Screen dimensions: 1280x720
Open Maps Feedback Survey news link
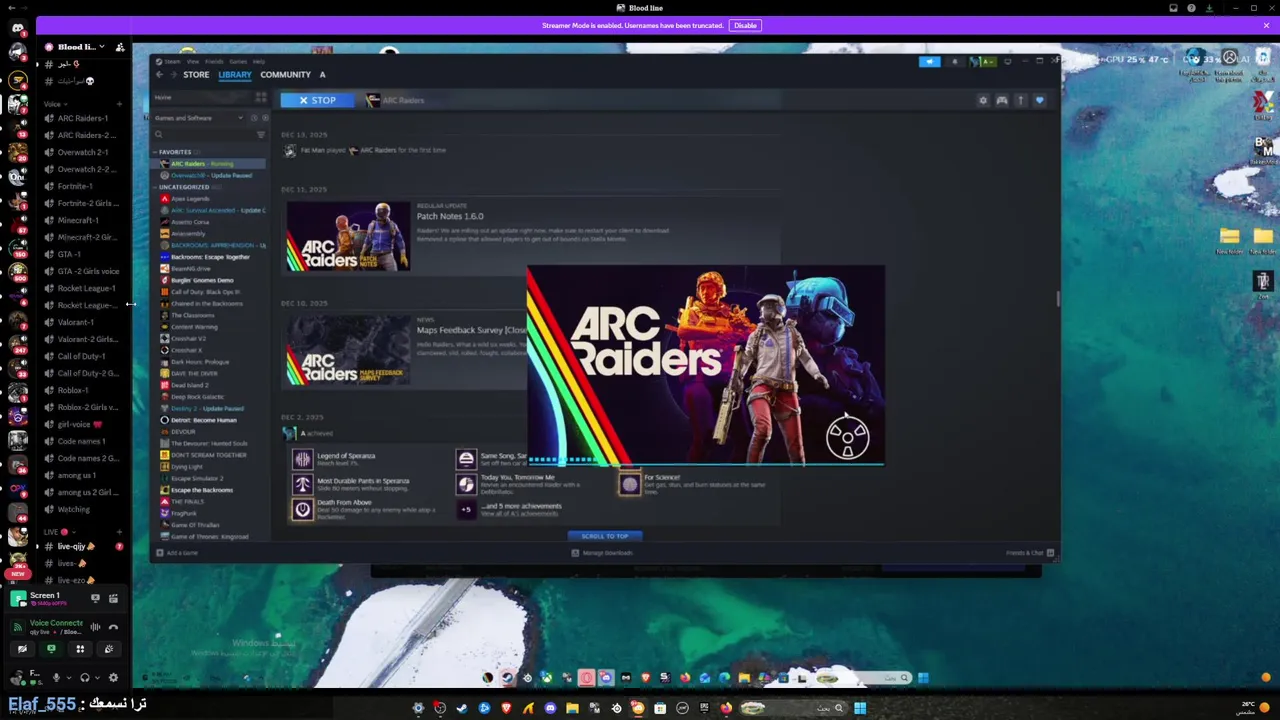[x=471, y=330]
